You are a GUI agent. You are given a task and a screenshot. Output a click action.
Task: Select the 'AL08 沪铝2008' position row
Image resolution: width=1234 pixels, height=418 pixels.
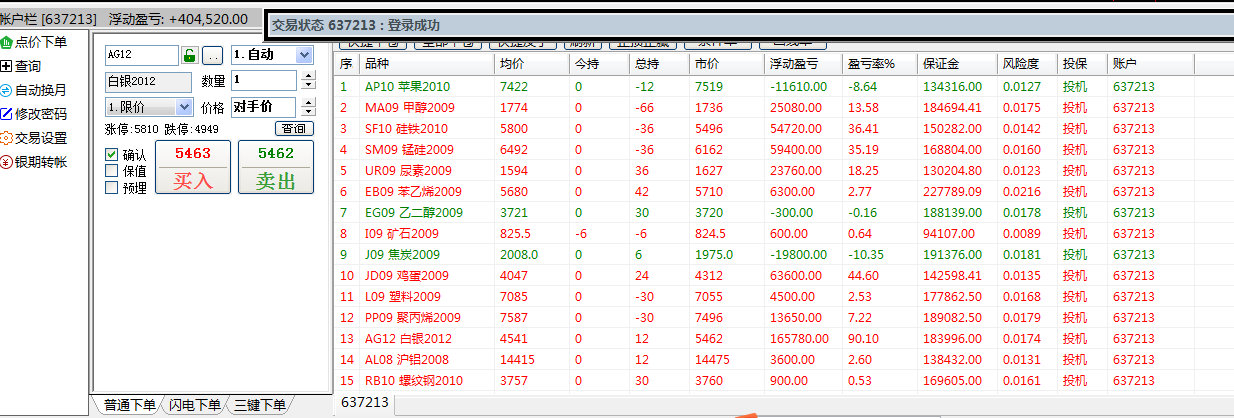pos(766,360)
